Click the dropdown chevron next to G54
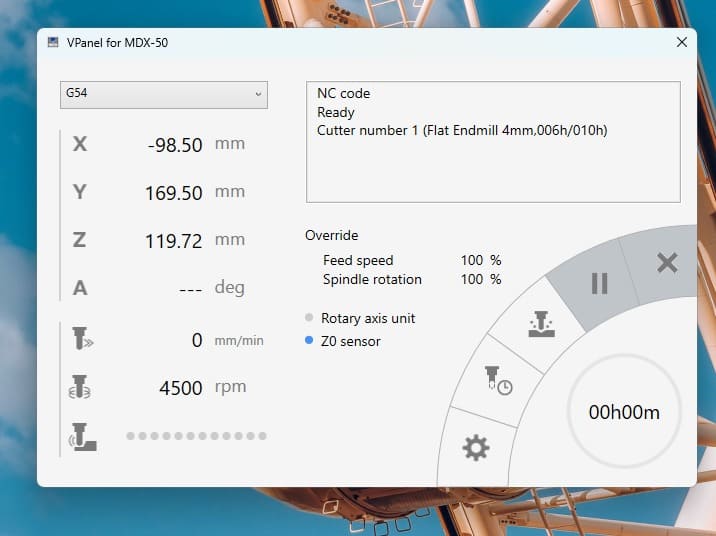The height and width of the screenshot is (536, 716). 258,94
